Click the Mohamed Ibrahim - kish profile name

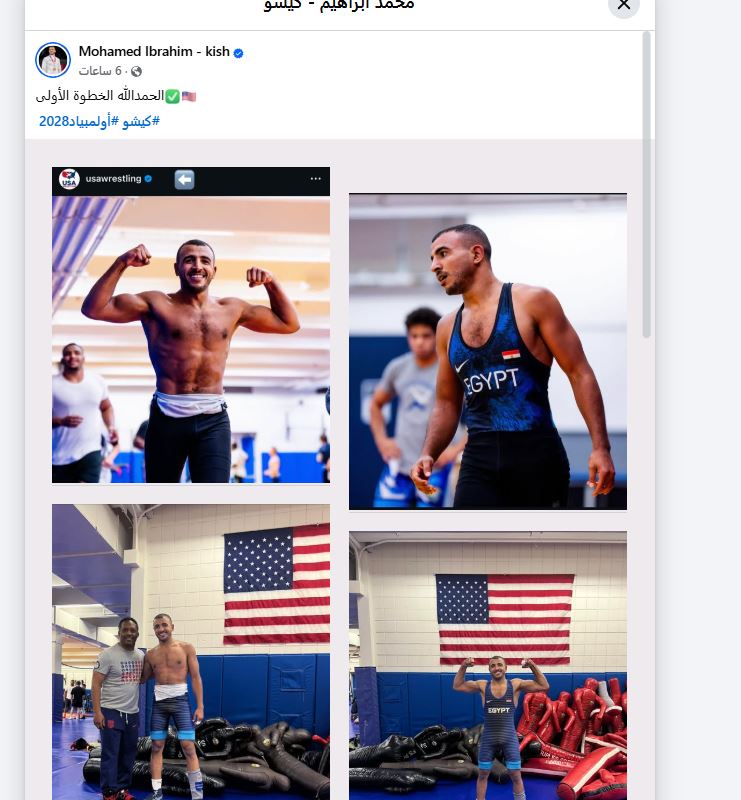pyautogui.click(x=154, y=52)
